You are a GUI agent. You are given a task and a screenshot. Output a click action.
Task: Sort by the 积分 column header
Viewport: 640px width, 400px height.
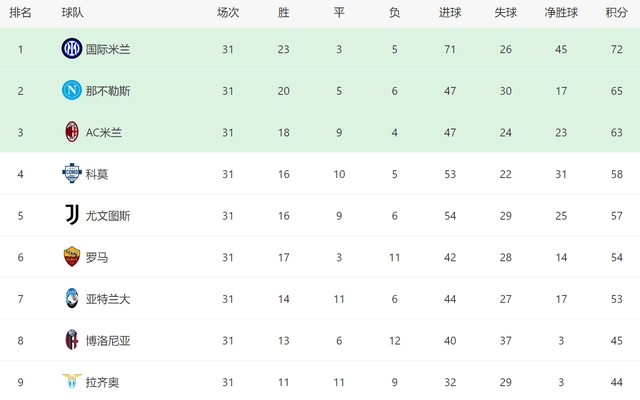pos(616,13)
